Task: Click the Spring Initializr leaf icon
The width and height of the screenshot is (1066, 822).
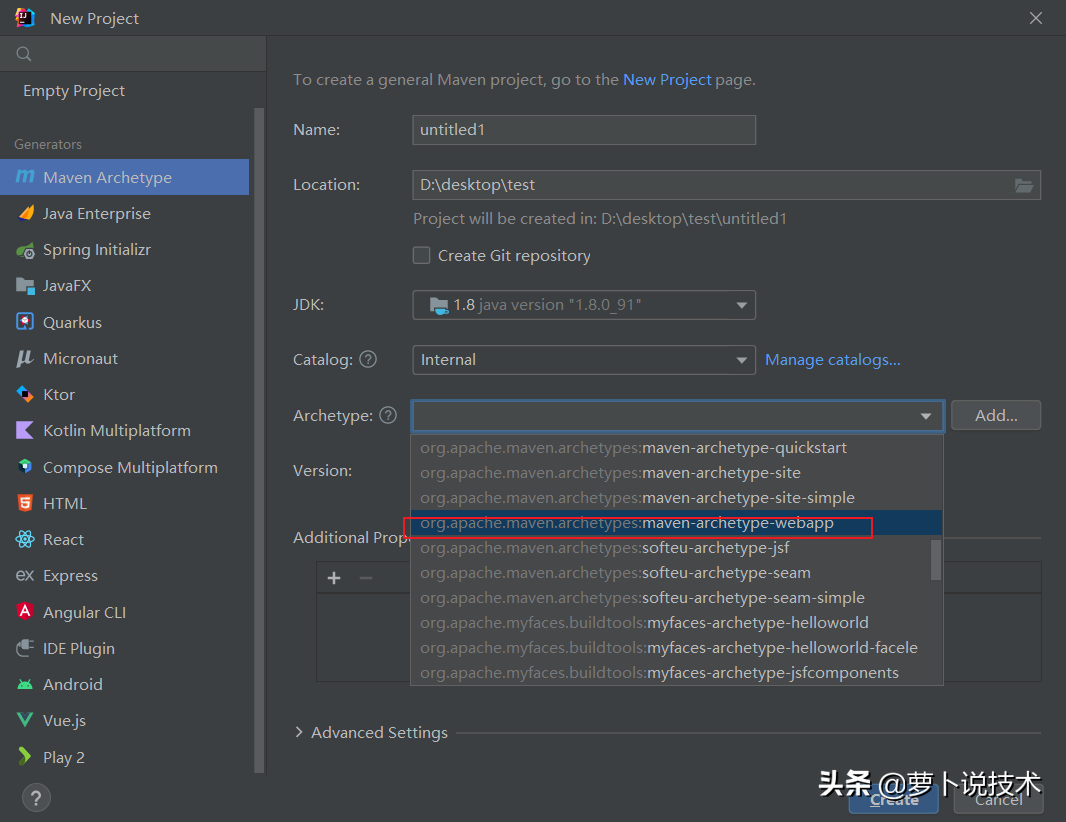Action: click(25, 250)
